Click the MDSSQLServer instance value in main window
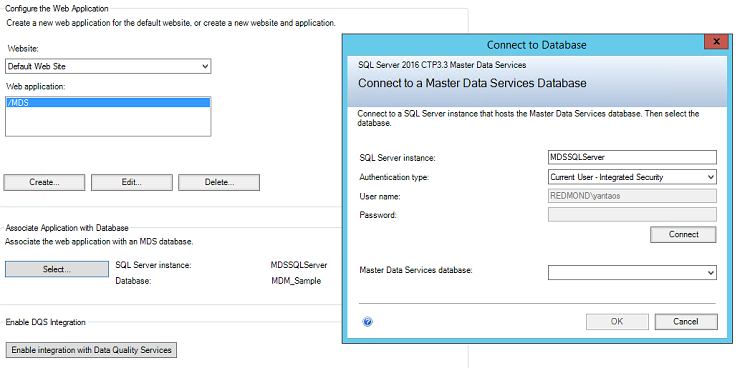750x368 pixels. [299, 265]
